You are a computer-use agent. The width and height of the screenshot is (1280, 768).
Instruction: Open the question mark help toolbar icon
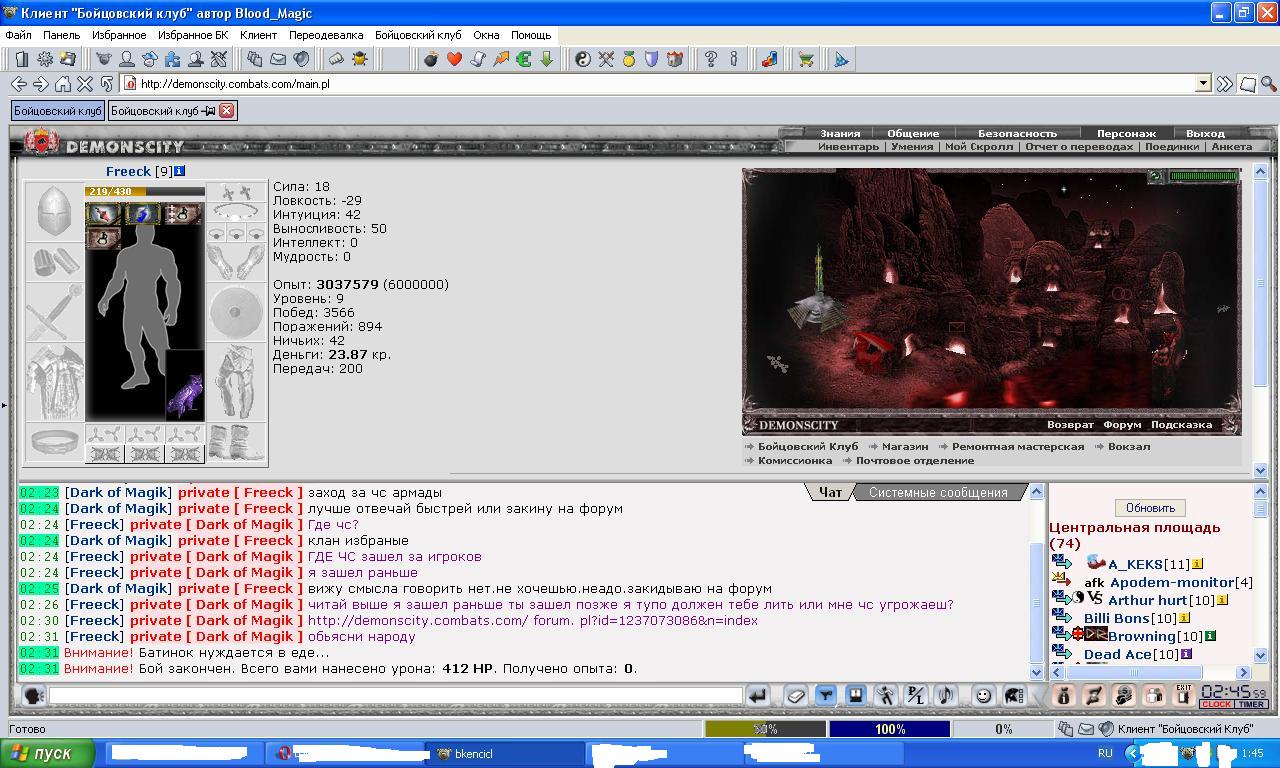pyautogui.click(x=711, y=60)
